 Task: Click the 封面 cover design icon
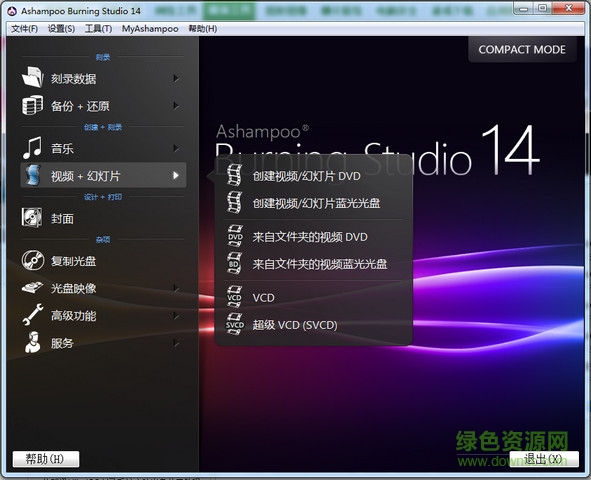(32, 217)
